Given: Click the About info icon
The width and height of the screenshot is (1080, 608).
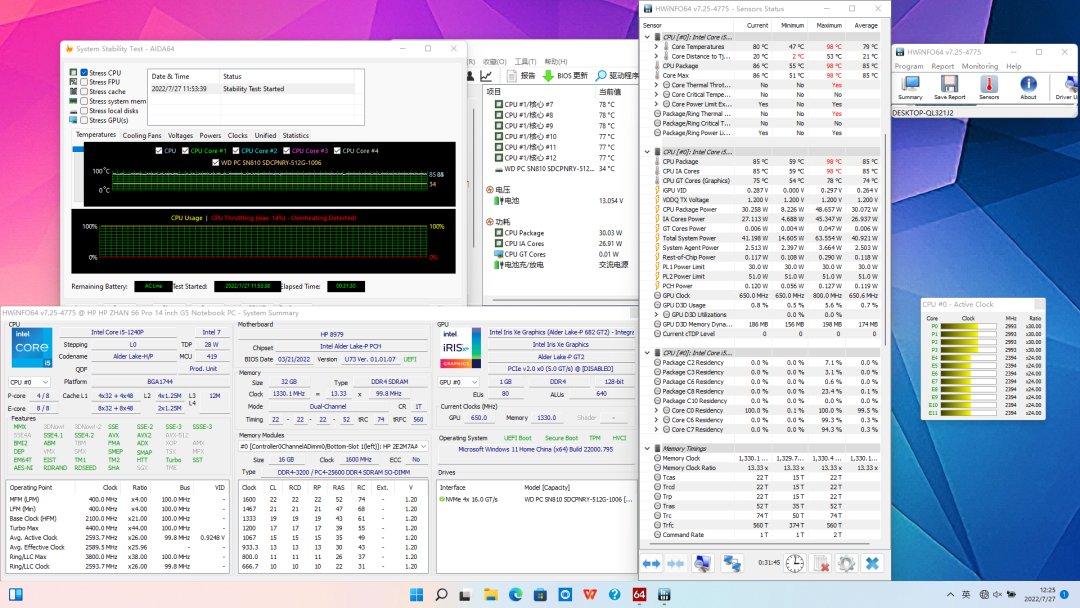Looking at the screenshot, I should [1028, 86].
